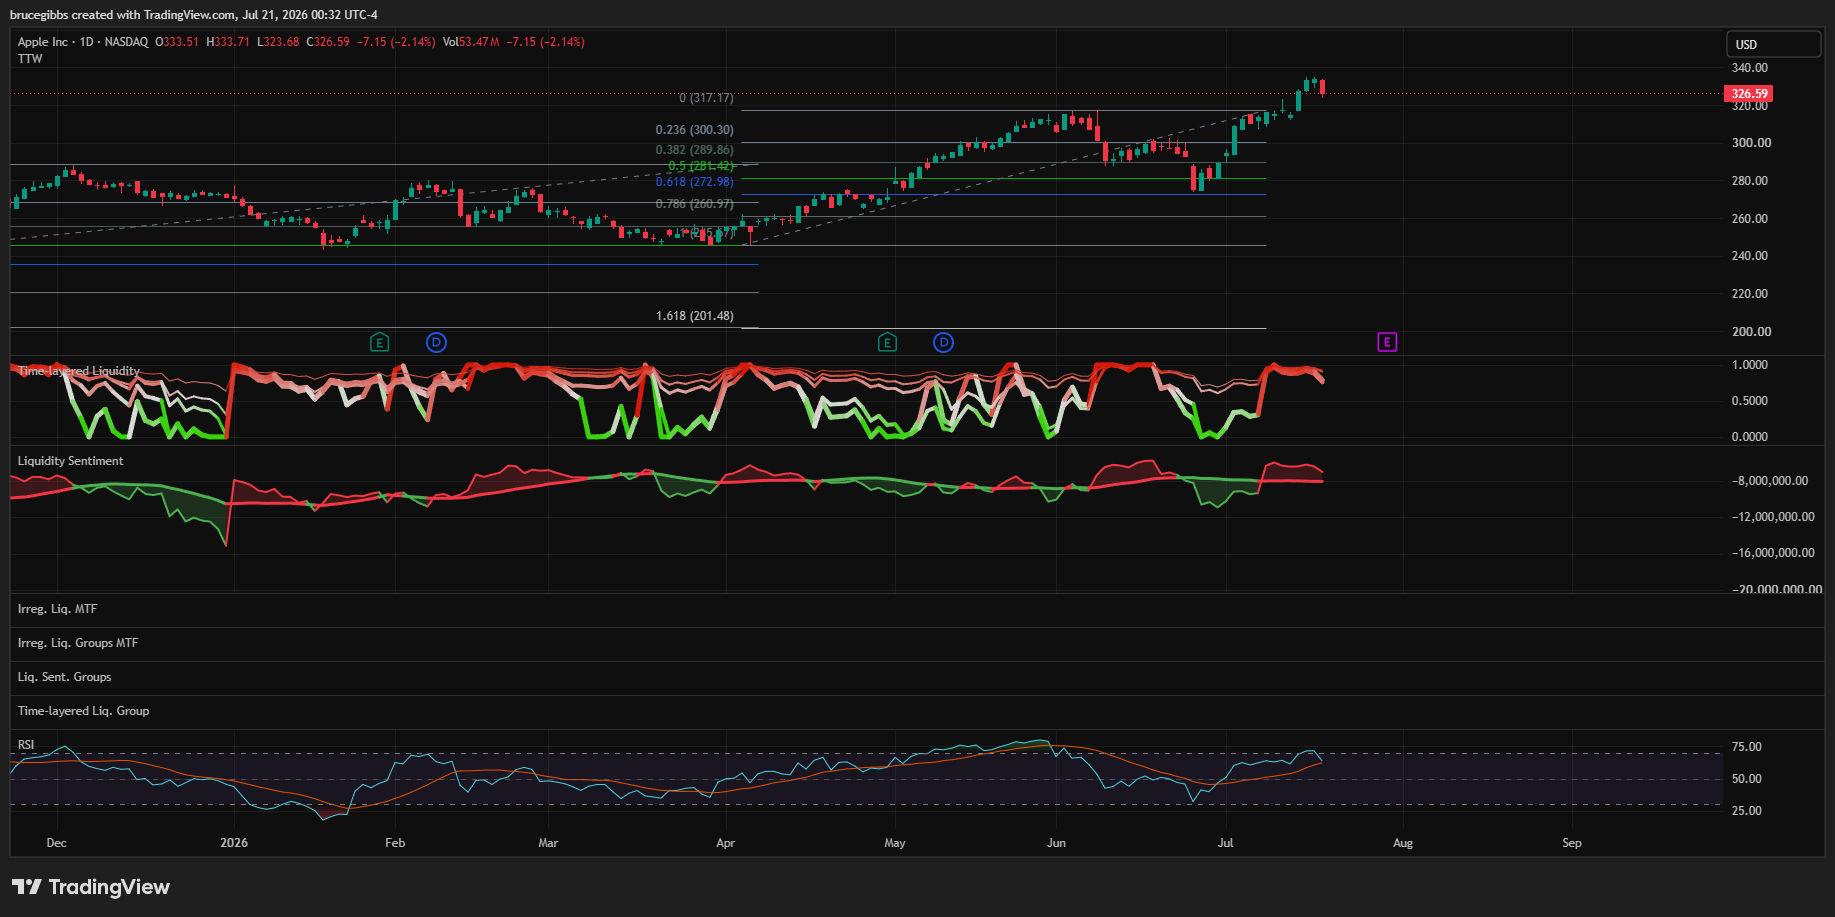The image size is (1835, 917).
Task: Click the purple upcoming earnings E marker
Action: (1387, 342)
